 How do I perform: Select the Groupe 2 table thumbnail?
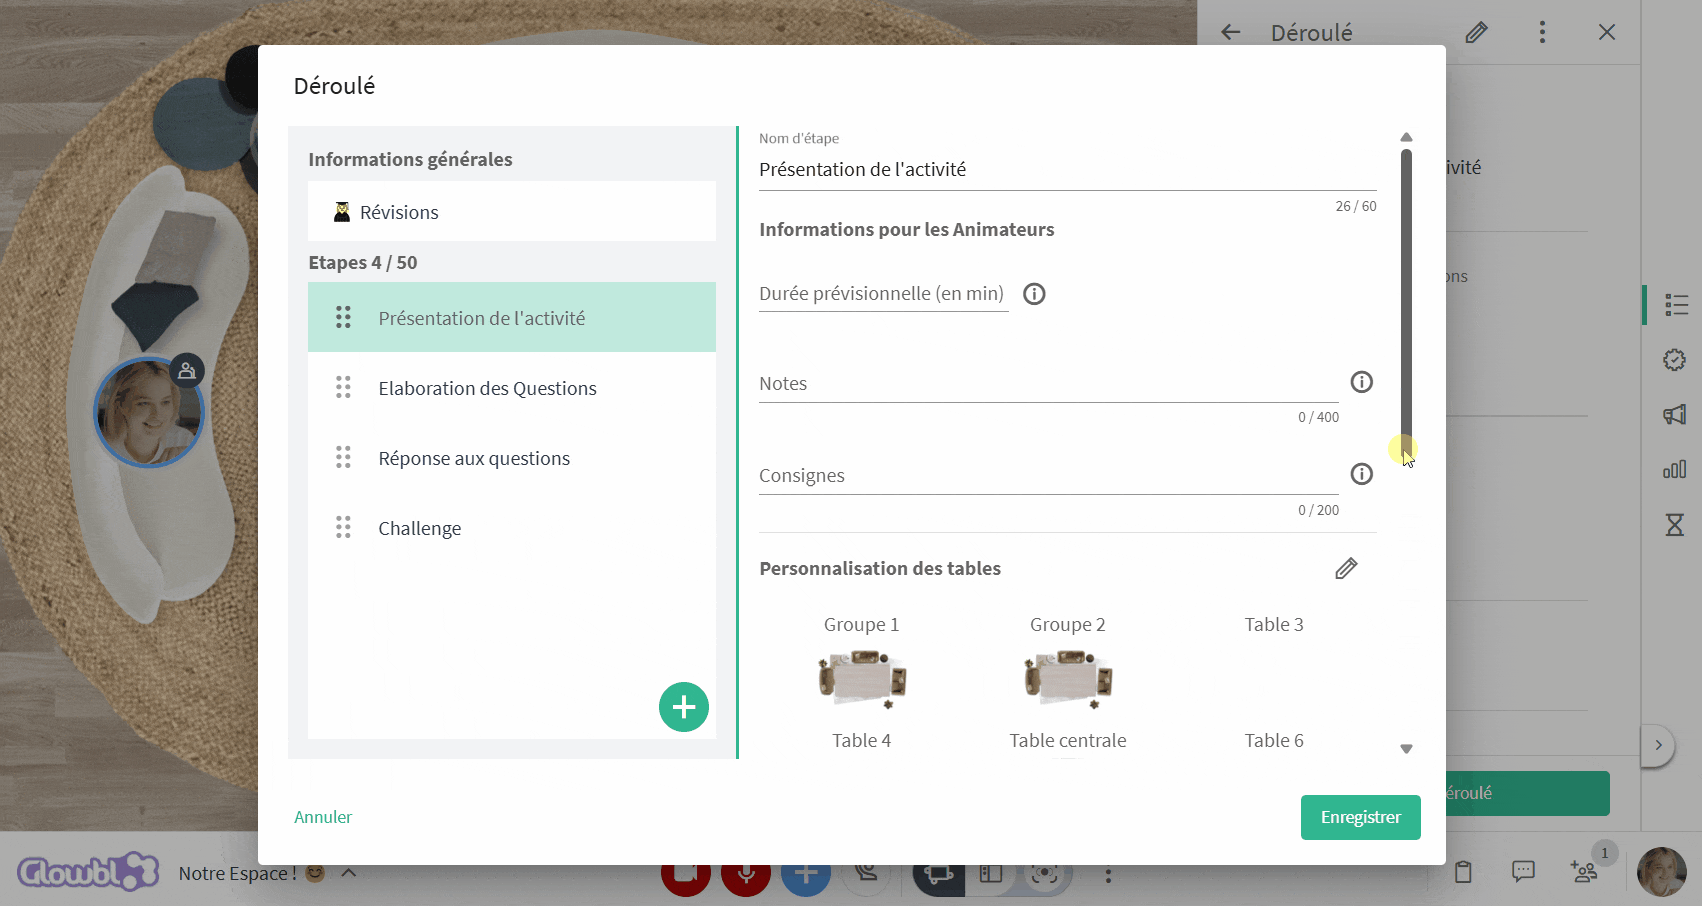click(x=1067, y=679)
